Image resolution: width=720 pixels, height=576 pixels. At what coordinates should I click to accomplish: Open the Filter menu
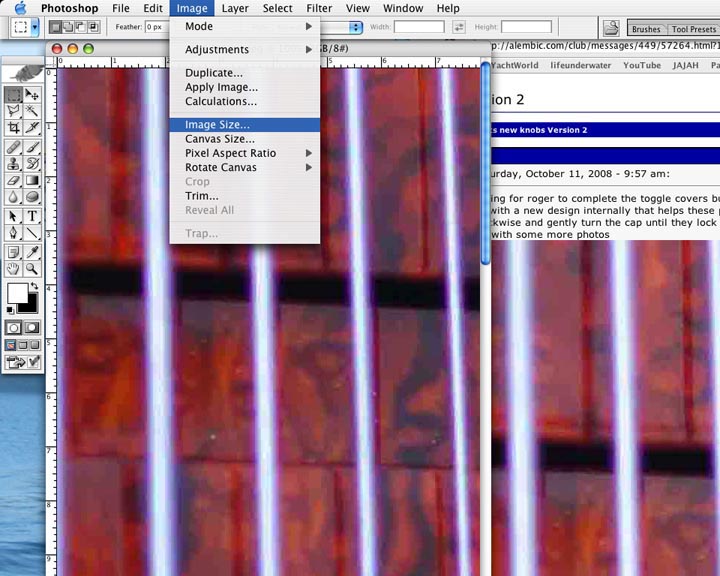point(319,8)
